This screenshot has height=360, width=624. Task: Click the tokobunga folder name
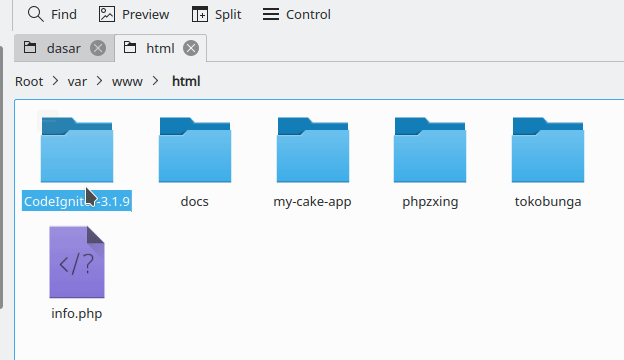coord(548,202)
